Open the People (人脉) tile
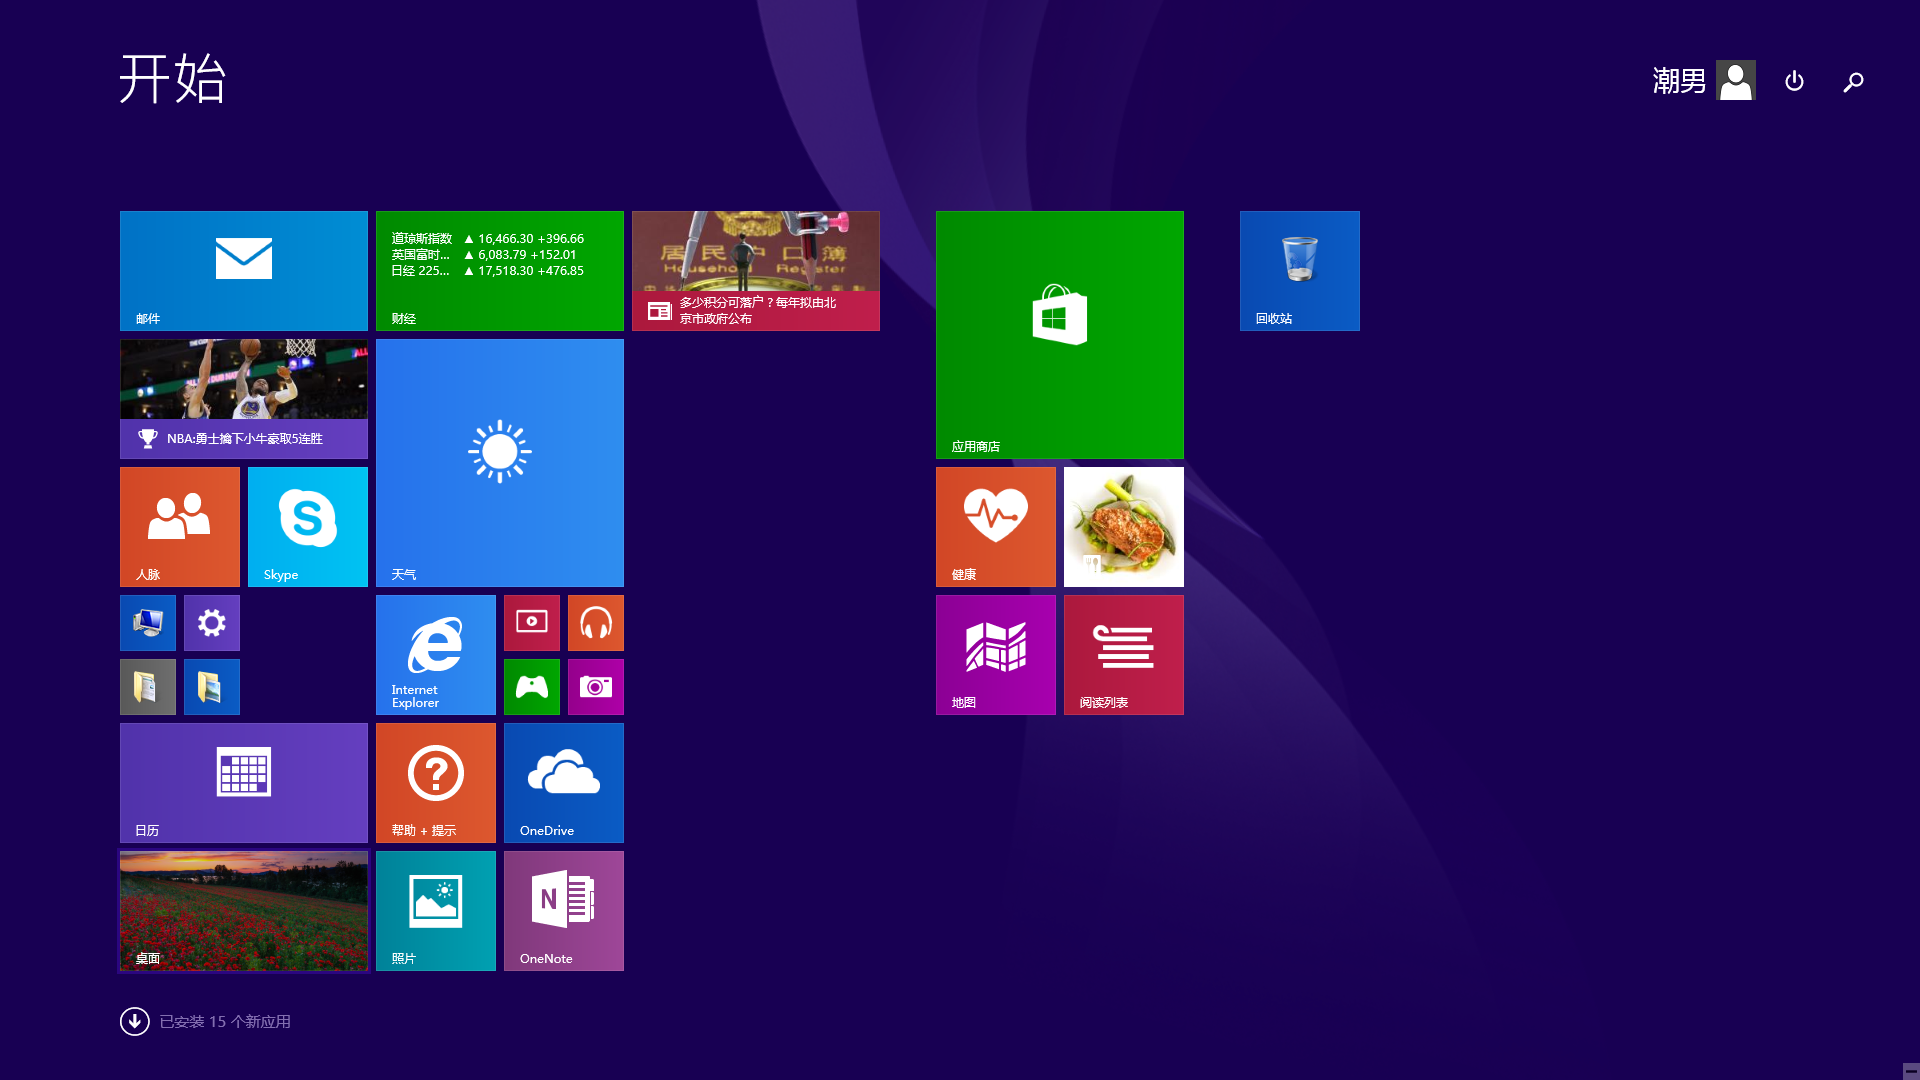1920x1080 pixels. pyautogui.click(x=180, y=527)
